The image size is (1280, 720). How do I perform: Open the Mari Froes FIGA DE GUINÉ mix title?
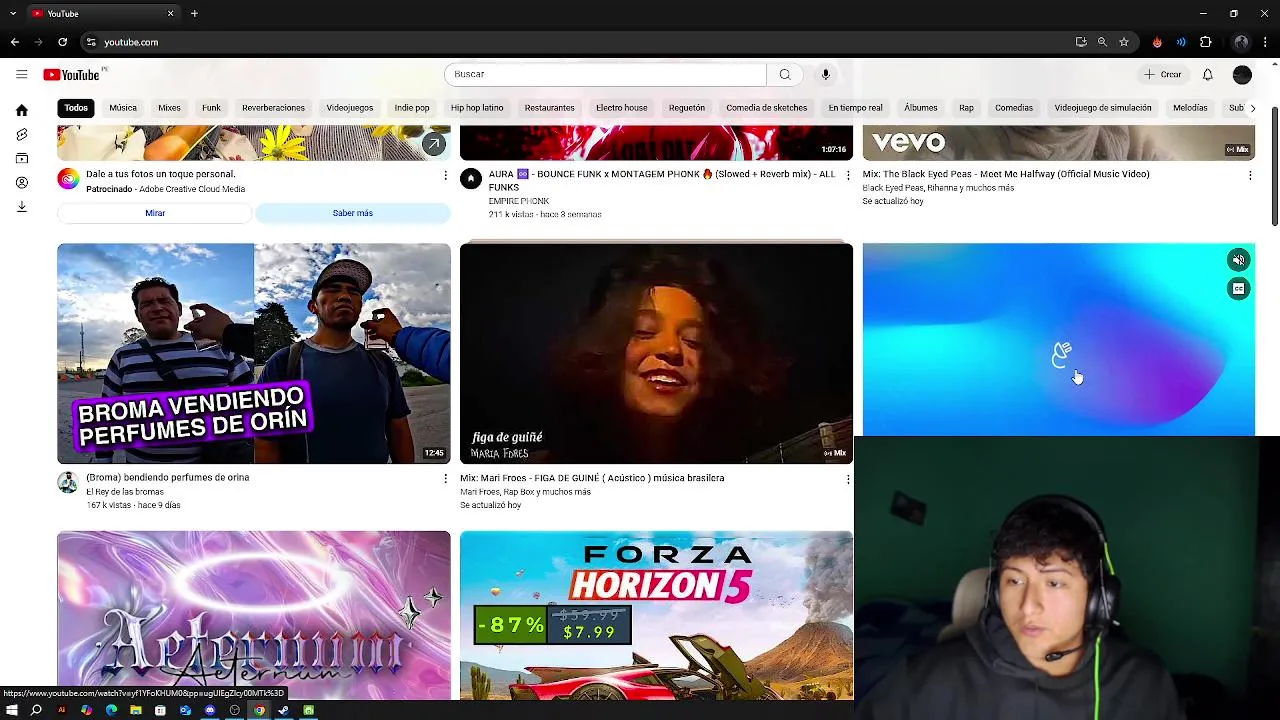coord(592,478)
